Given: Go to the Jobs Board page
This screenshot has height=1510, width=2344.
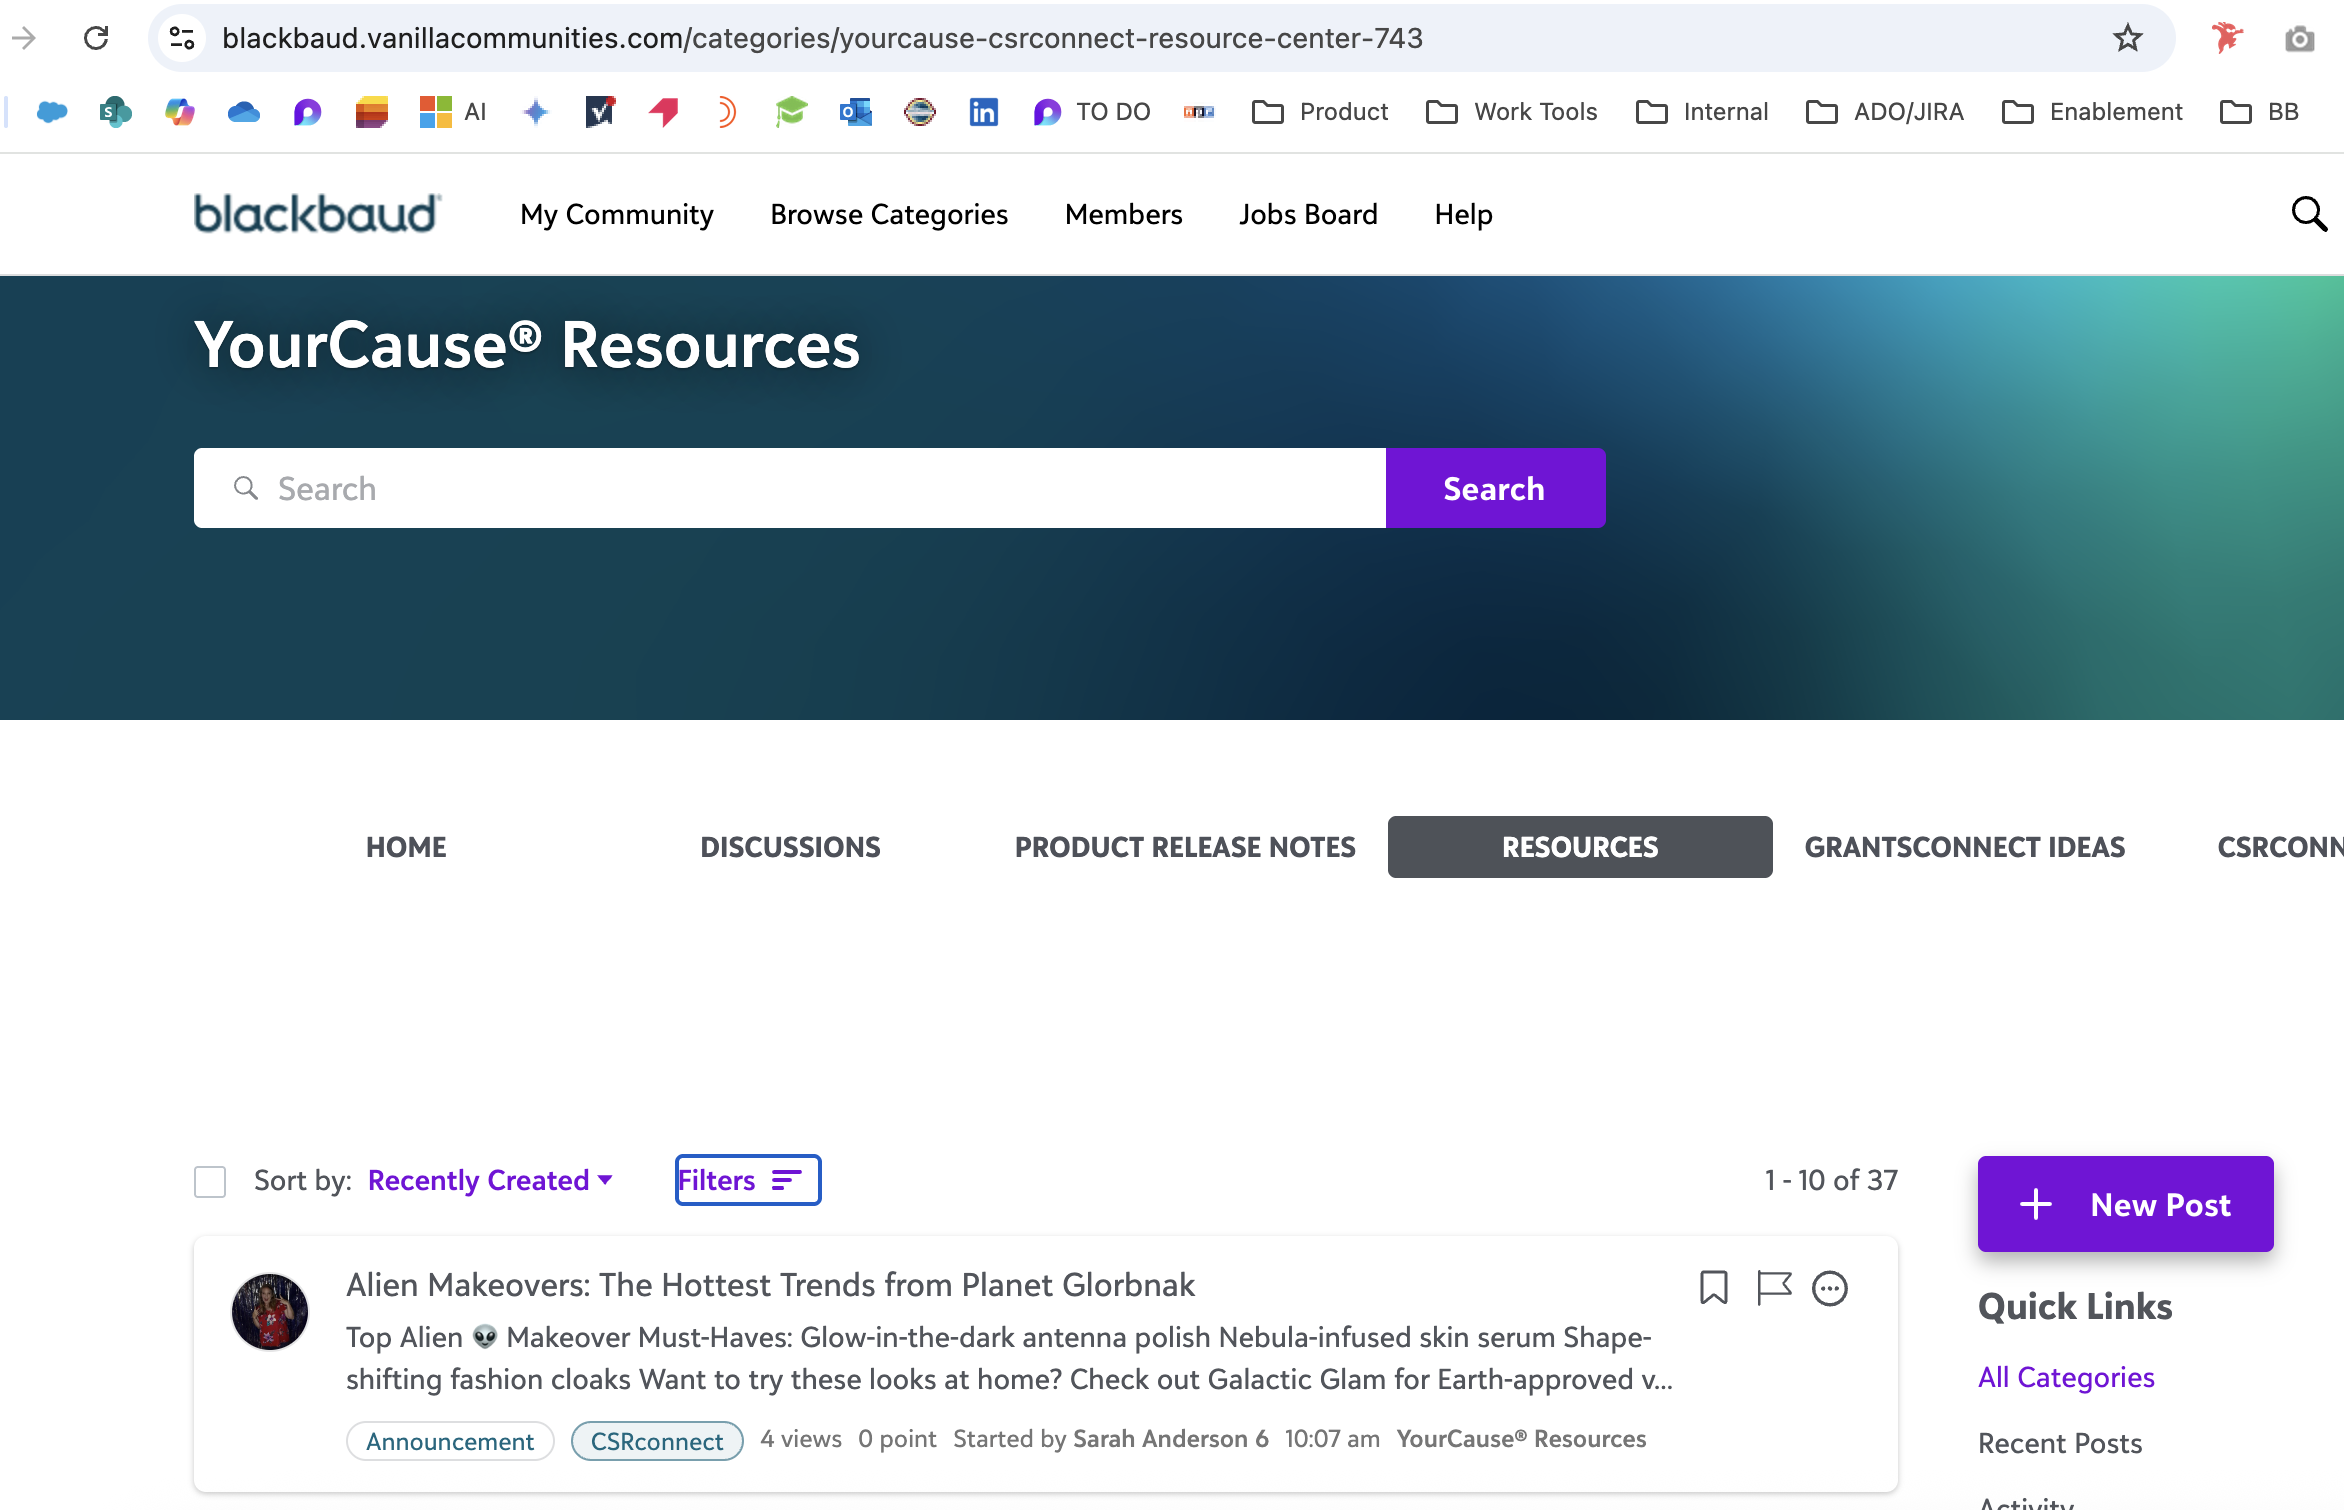Looking at the screenshot, I should (x=1308, y=214).
